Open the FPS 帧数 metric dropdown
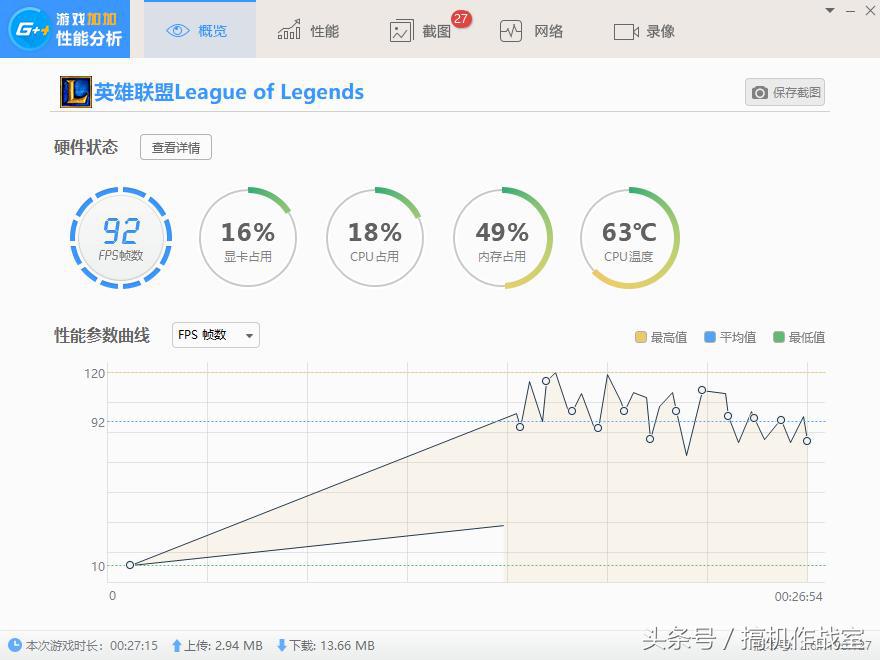 click(x=214, y=335)
